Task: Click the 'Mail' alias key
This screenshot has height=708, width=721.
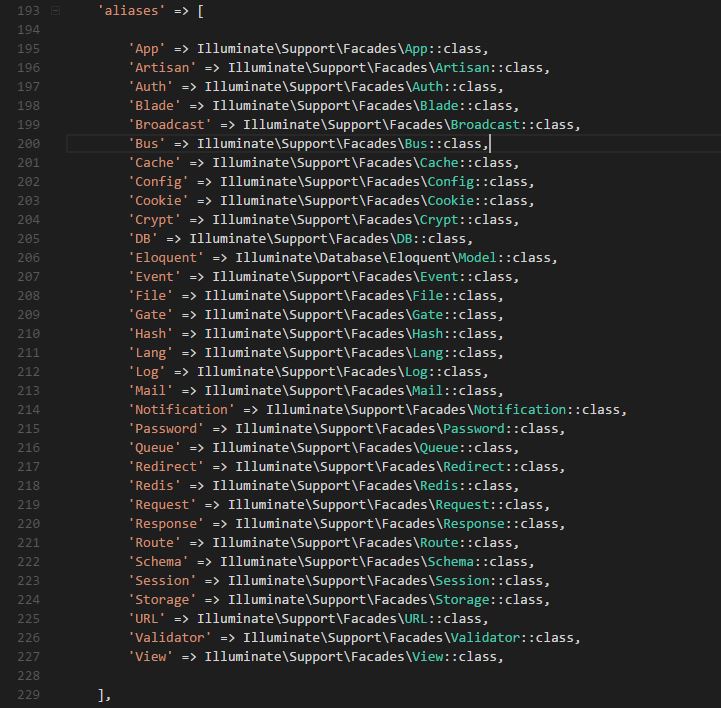Action: (151, 391)
